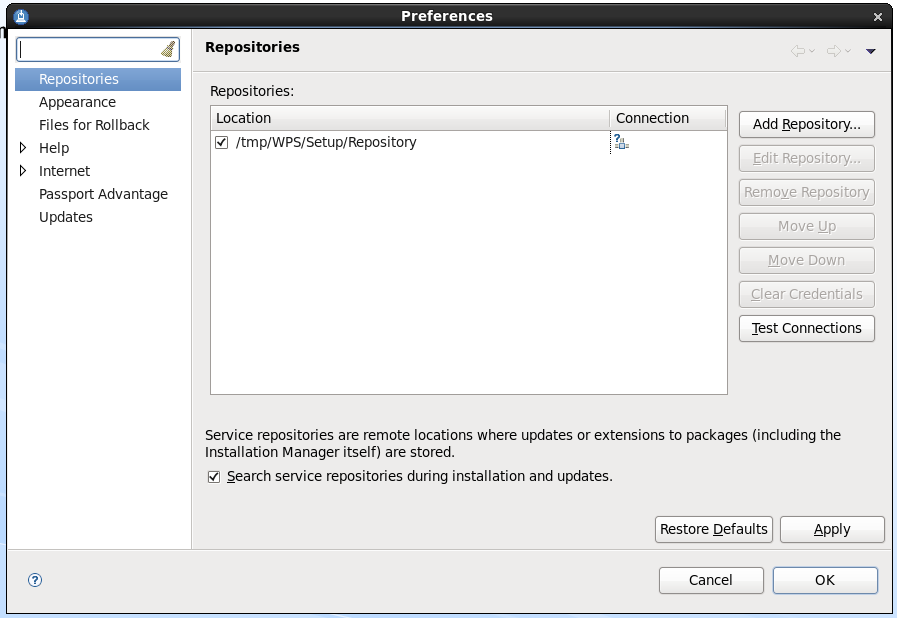Expand the Help tree node
897x618 pixels.
[24, 148]
